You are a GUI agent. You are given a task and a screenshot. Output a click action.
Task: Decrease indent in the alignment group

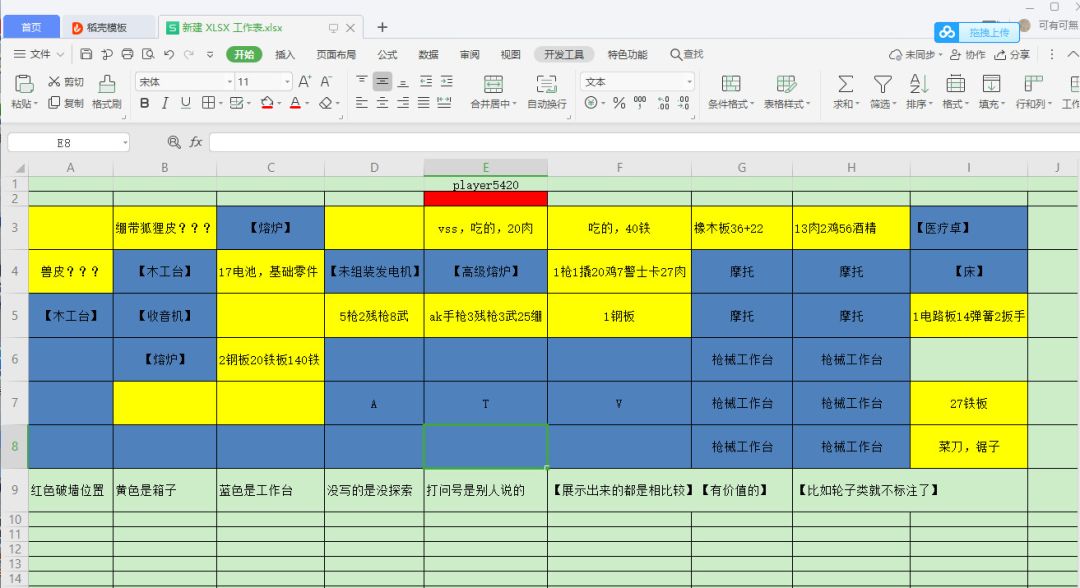pyautogui.click(x=426, y=81)
